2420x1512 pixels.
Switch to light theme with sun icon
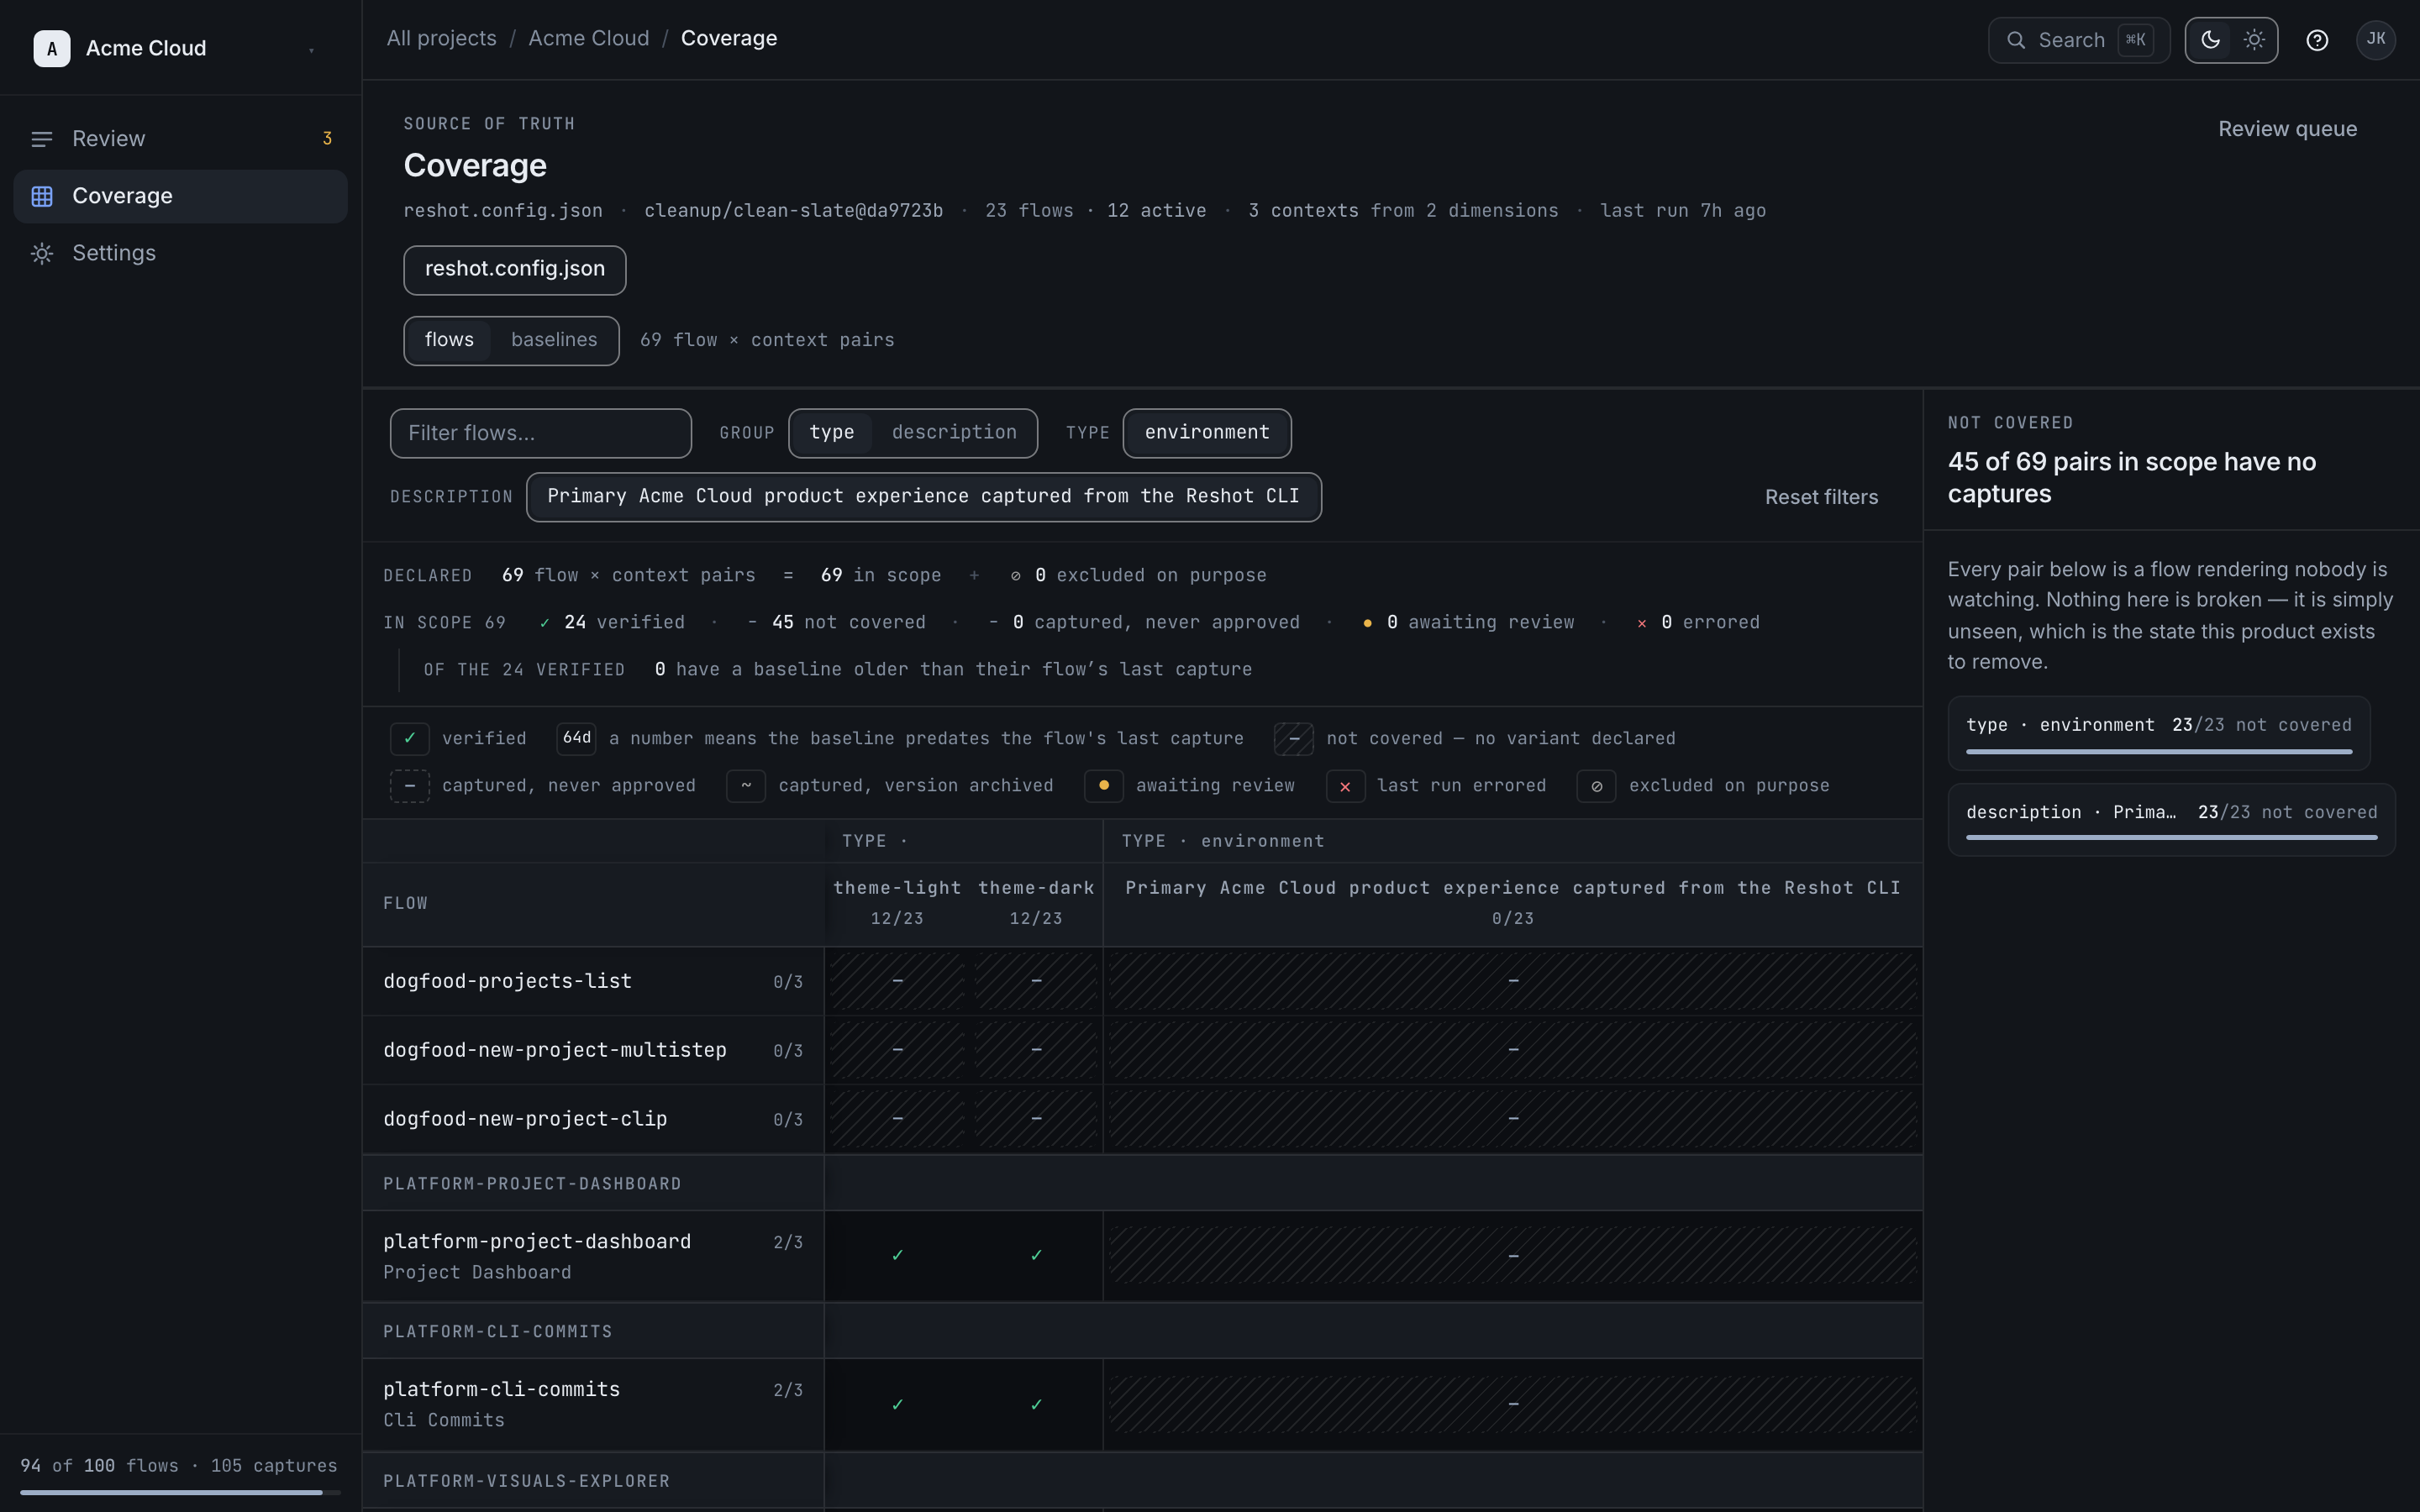pos(2254,40)
